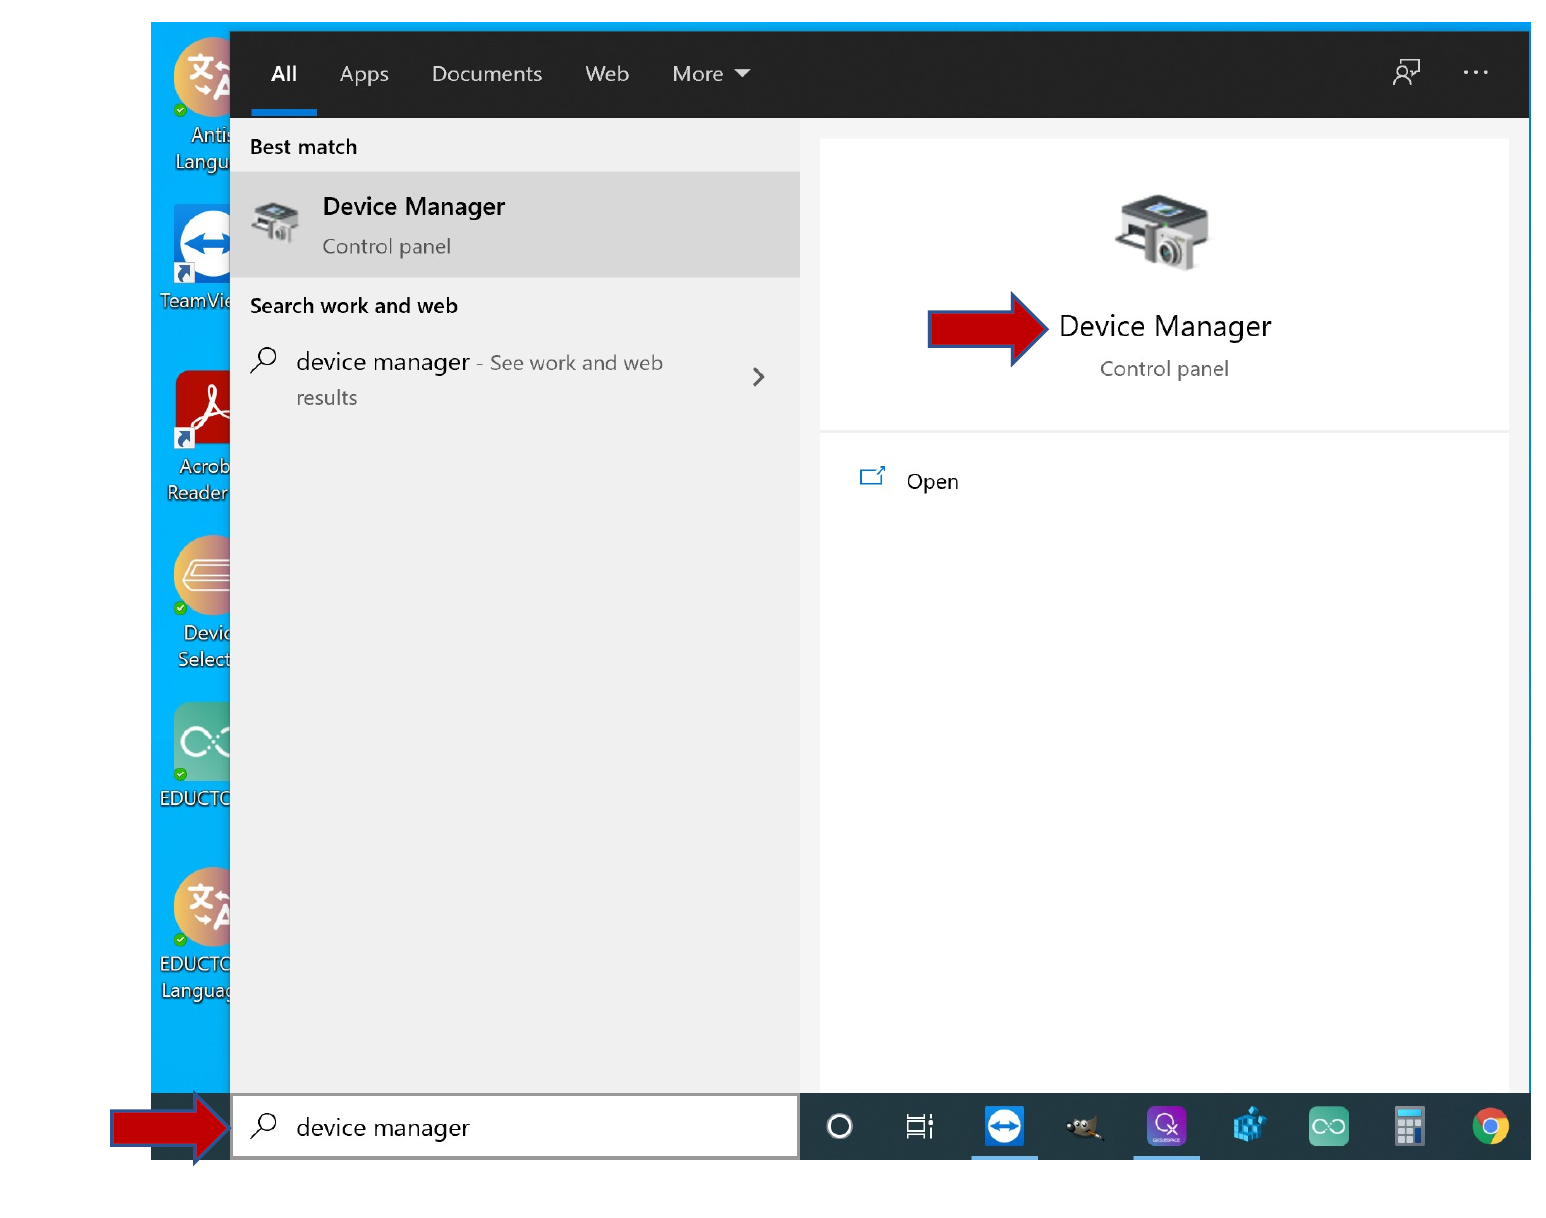Open TeamViewer from the taskbar

click(x=1004, y=1127)
